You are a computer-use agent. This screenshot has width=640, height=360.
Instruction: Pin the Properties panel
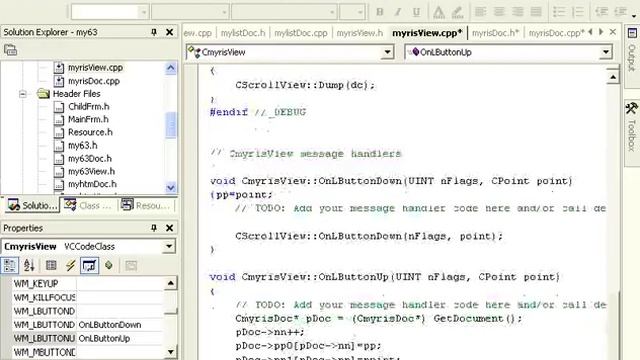coord(154,228)
